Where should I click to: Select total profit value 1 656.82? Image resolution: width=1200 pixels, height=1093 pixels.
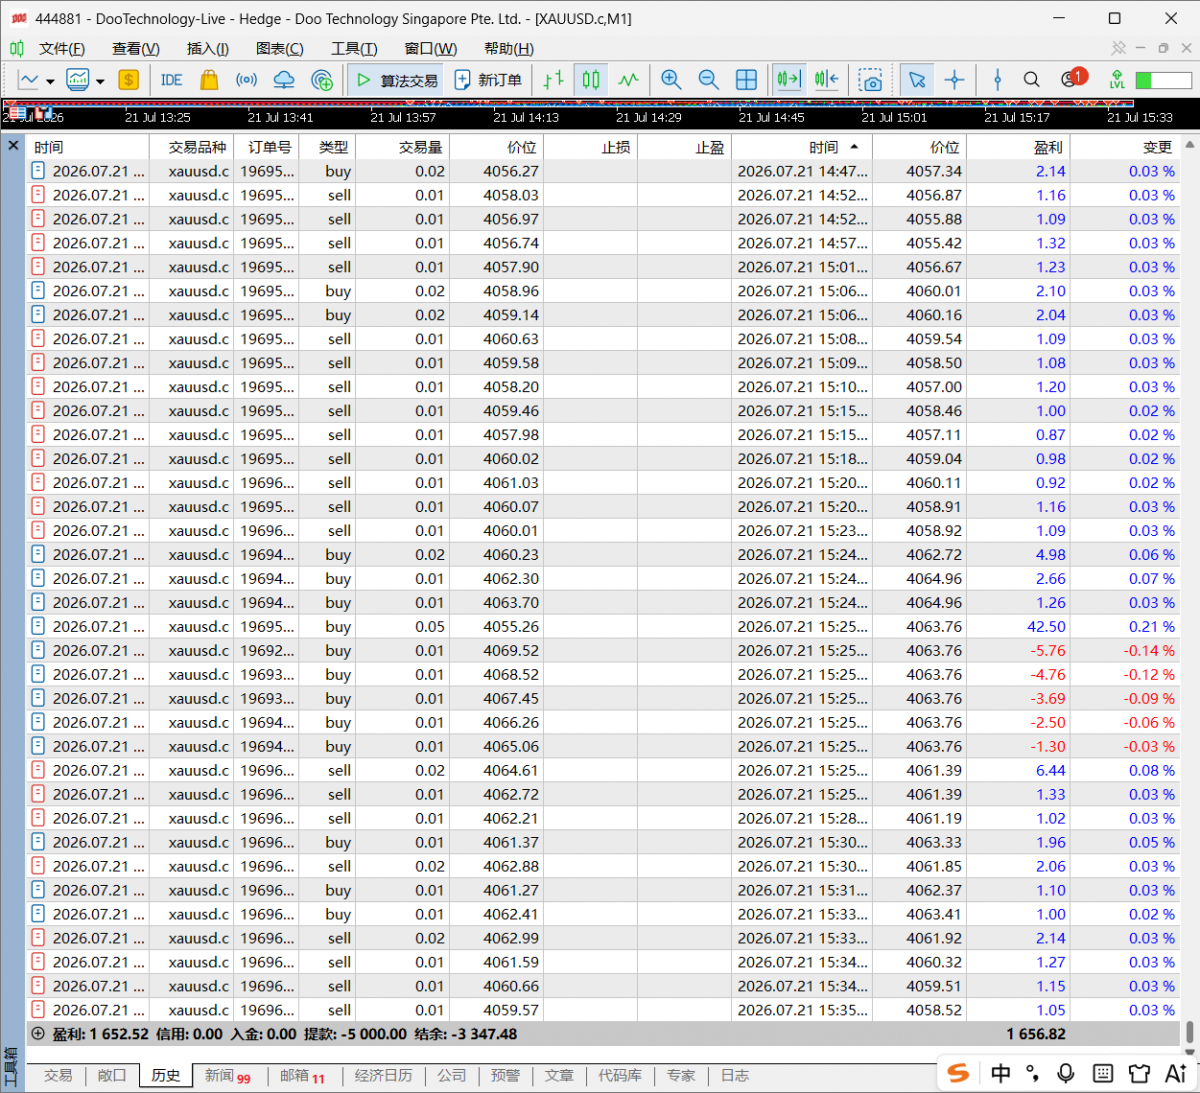[x=1036, y=1034]
